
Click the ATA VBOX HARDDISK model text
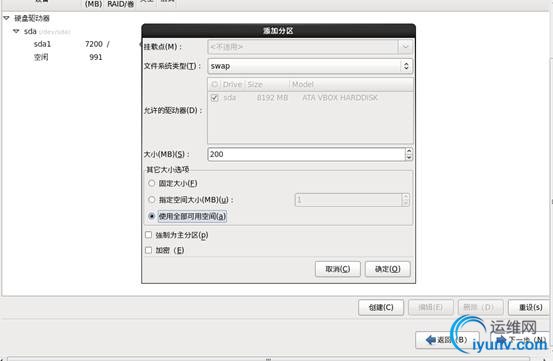[x=340, y=98]
